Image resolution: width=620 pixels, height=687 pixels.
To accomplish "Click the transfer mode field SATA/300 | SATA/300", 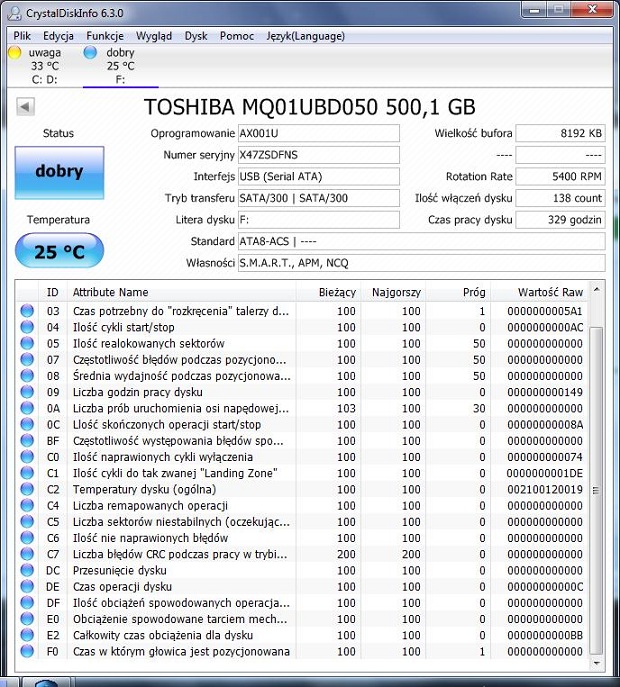I will tap(319, 198).
